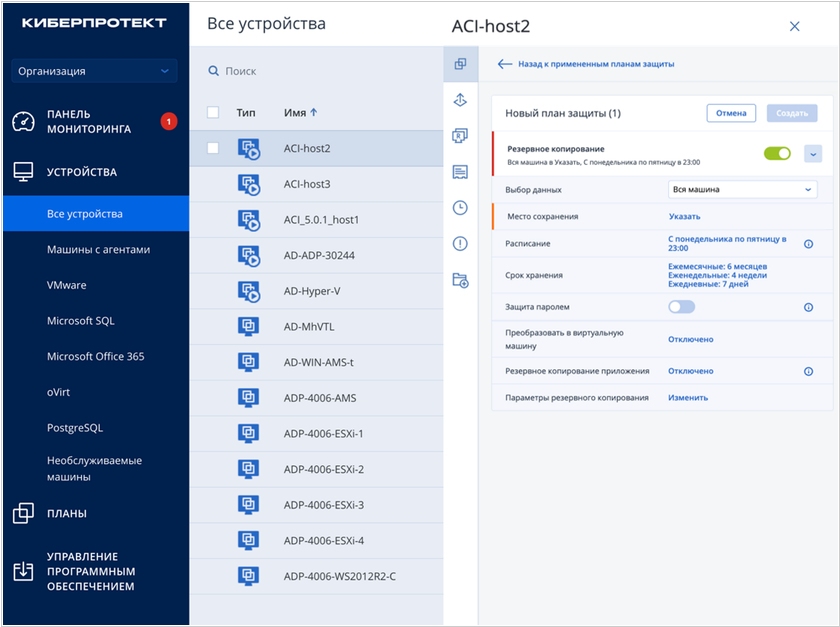Open Microsoft Office 365 devices
Viewport: 840px width, 627px height.
[x=95, y=356]
